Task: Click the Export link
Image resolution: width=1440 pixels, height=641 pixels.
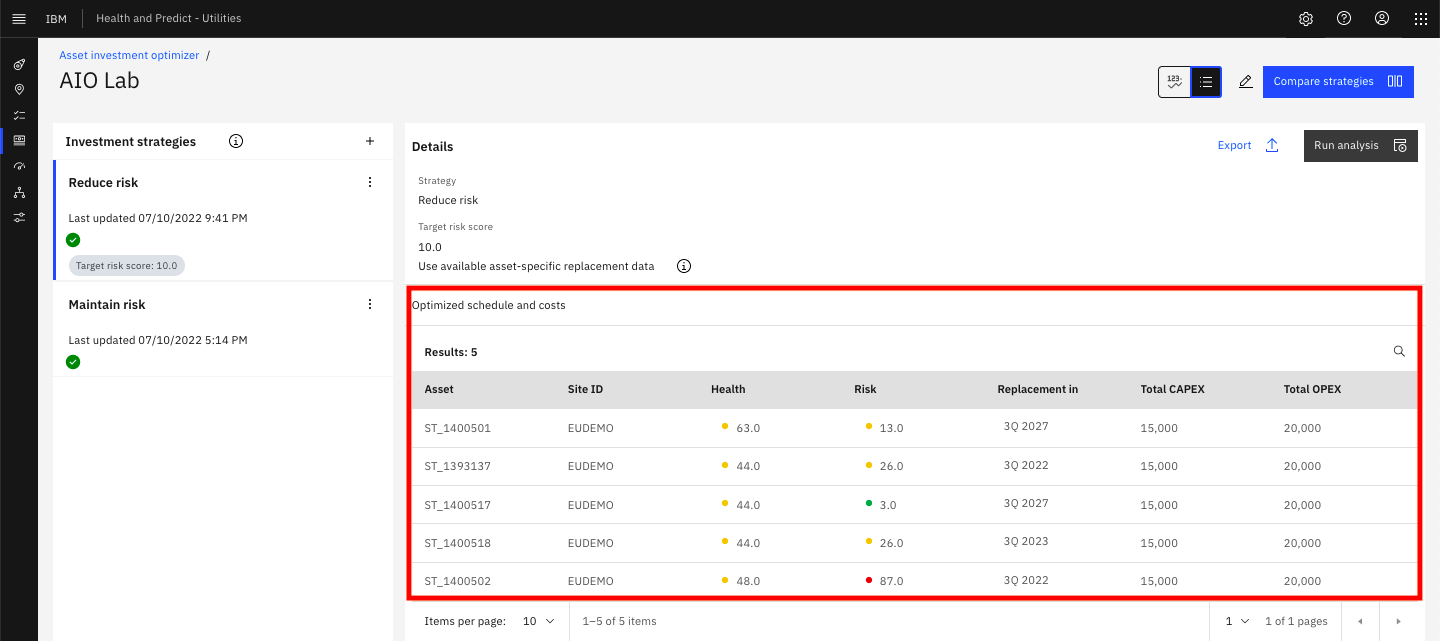Action: [1234, 146]
